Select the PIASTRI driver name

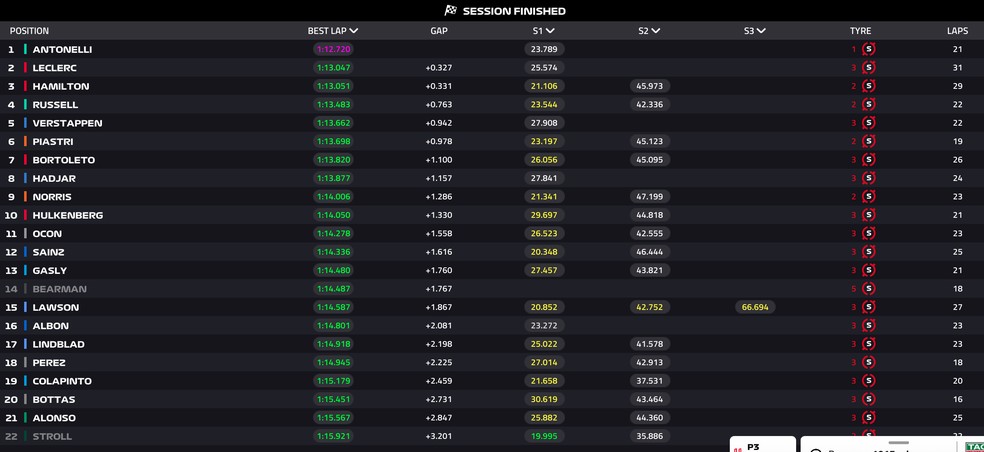coord(53,141)
